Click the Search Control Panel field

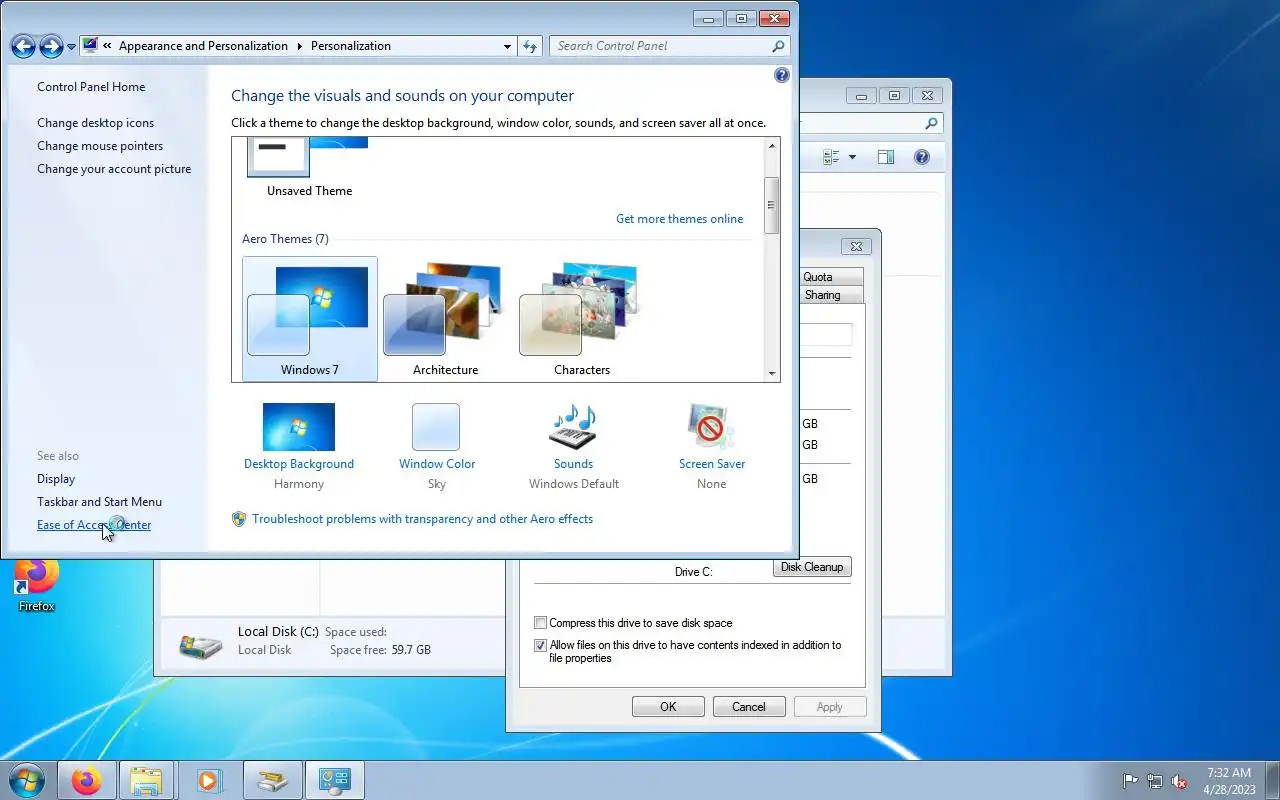tap(669, 46)
